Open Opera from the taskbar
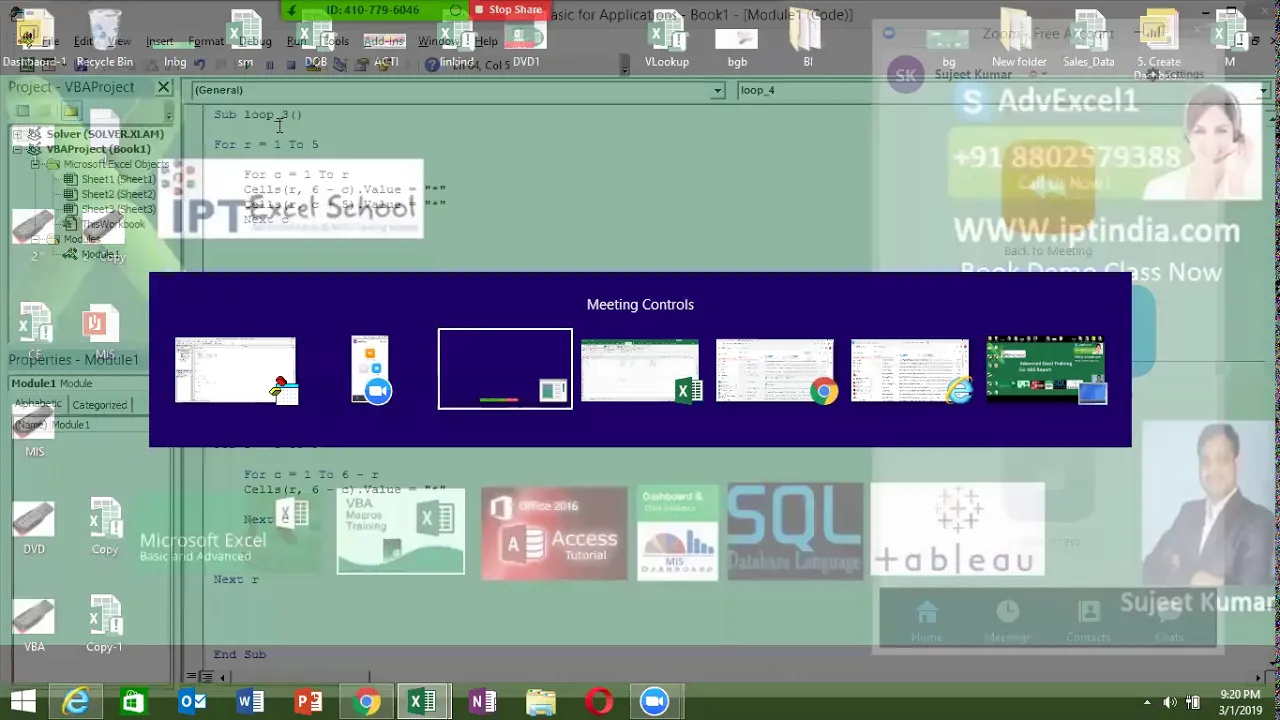The width and height of the screenshot is (1280, 720). tap(598, 702)
